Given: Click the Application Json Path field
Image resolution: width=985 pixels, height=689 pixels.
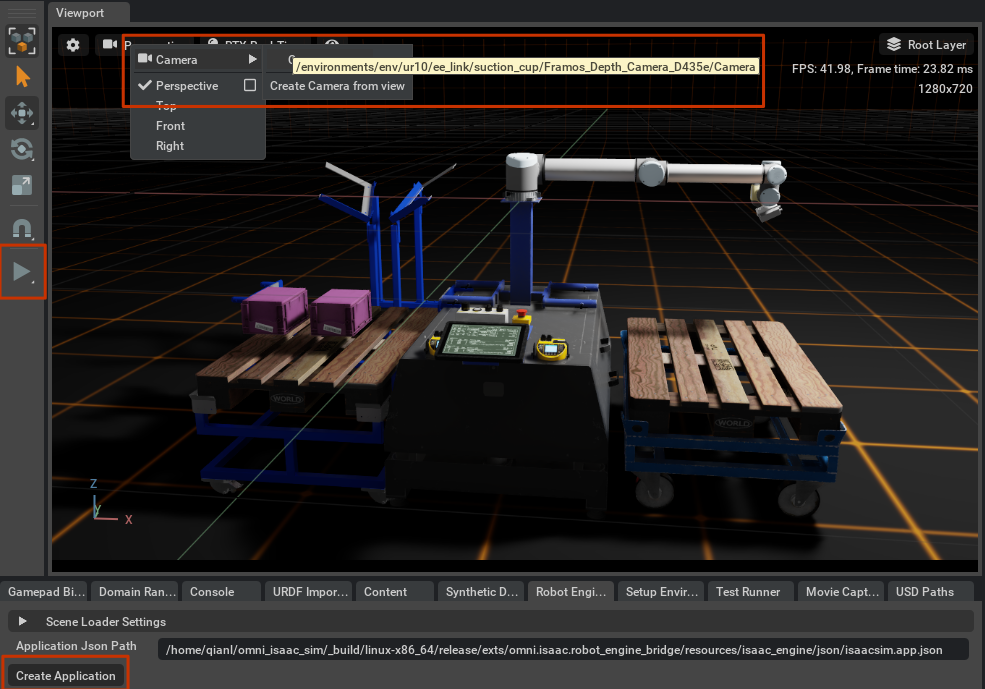Looking at the screenshot, I should coord(563,649).
